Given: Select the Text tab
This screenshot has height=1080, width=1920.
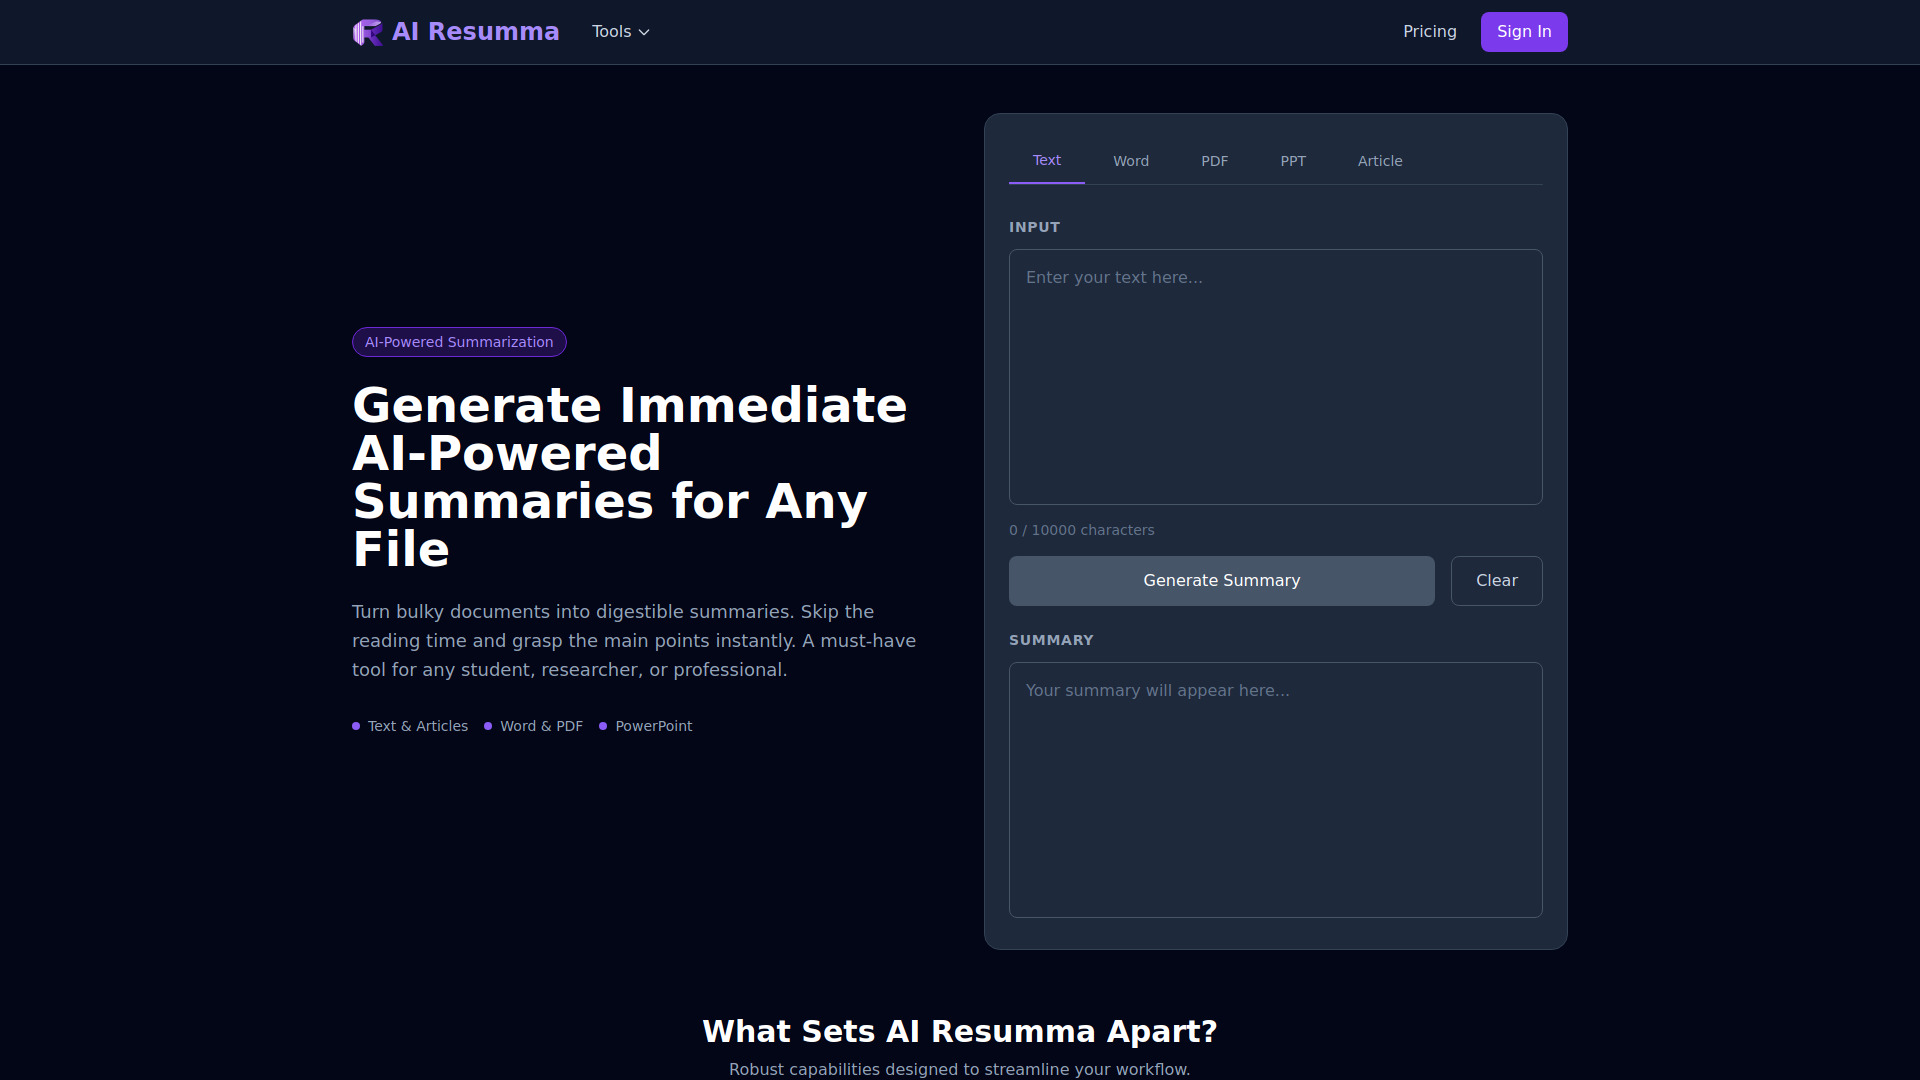Looking at the screenshot, I should 1046,160.
